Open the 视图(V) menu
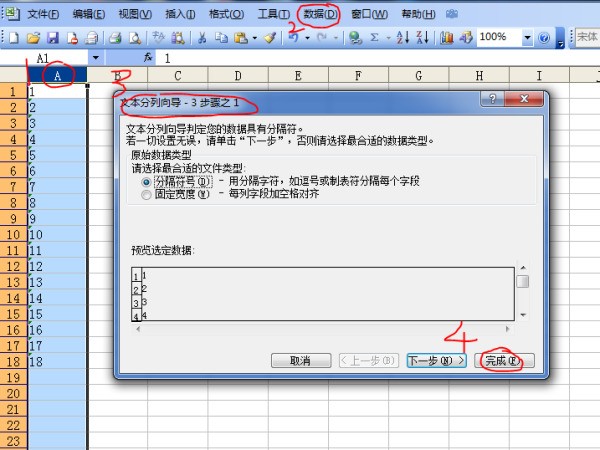 click(x=135, y=14)
